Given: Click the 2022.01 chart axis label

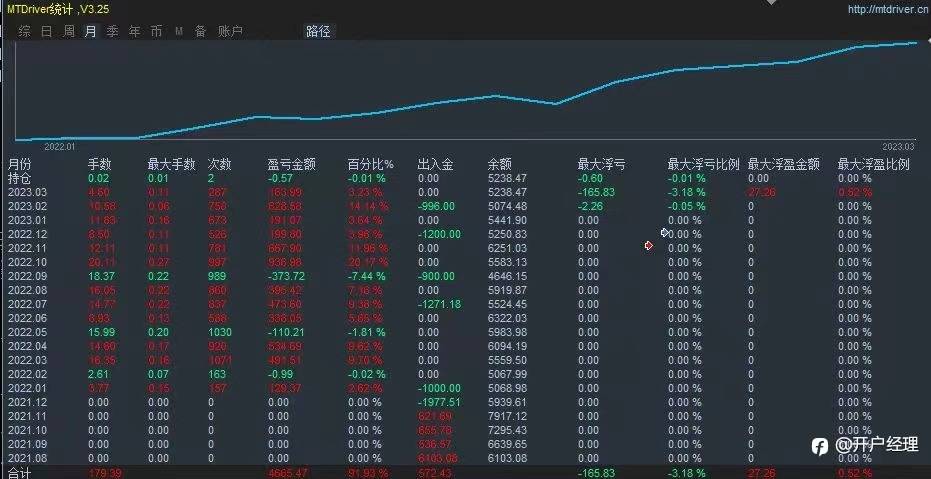Looking at the screenshot, I should (60, 147).
